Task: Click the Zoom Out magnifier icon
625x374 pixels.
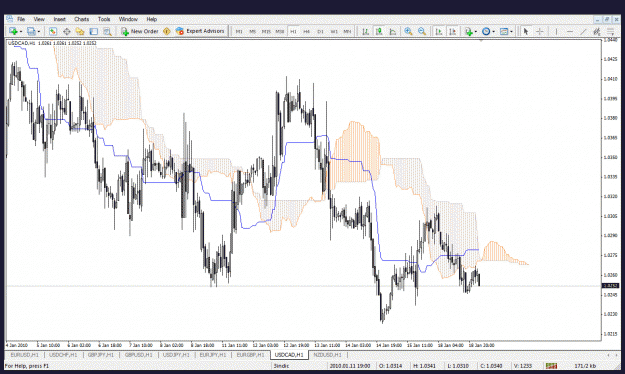Action: tap(422, 31)
